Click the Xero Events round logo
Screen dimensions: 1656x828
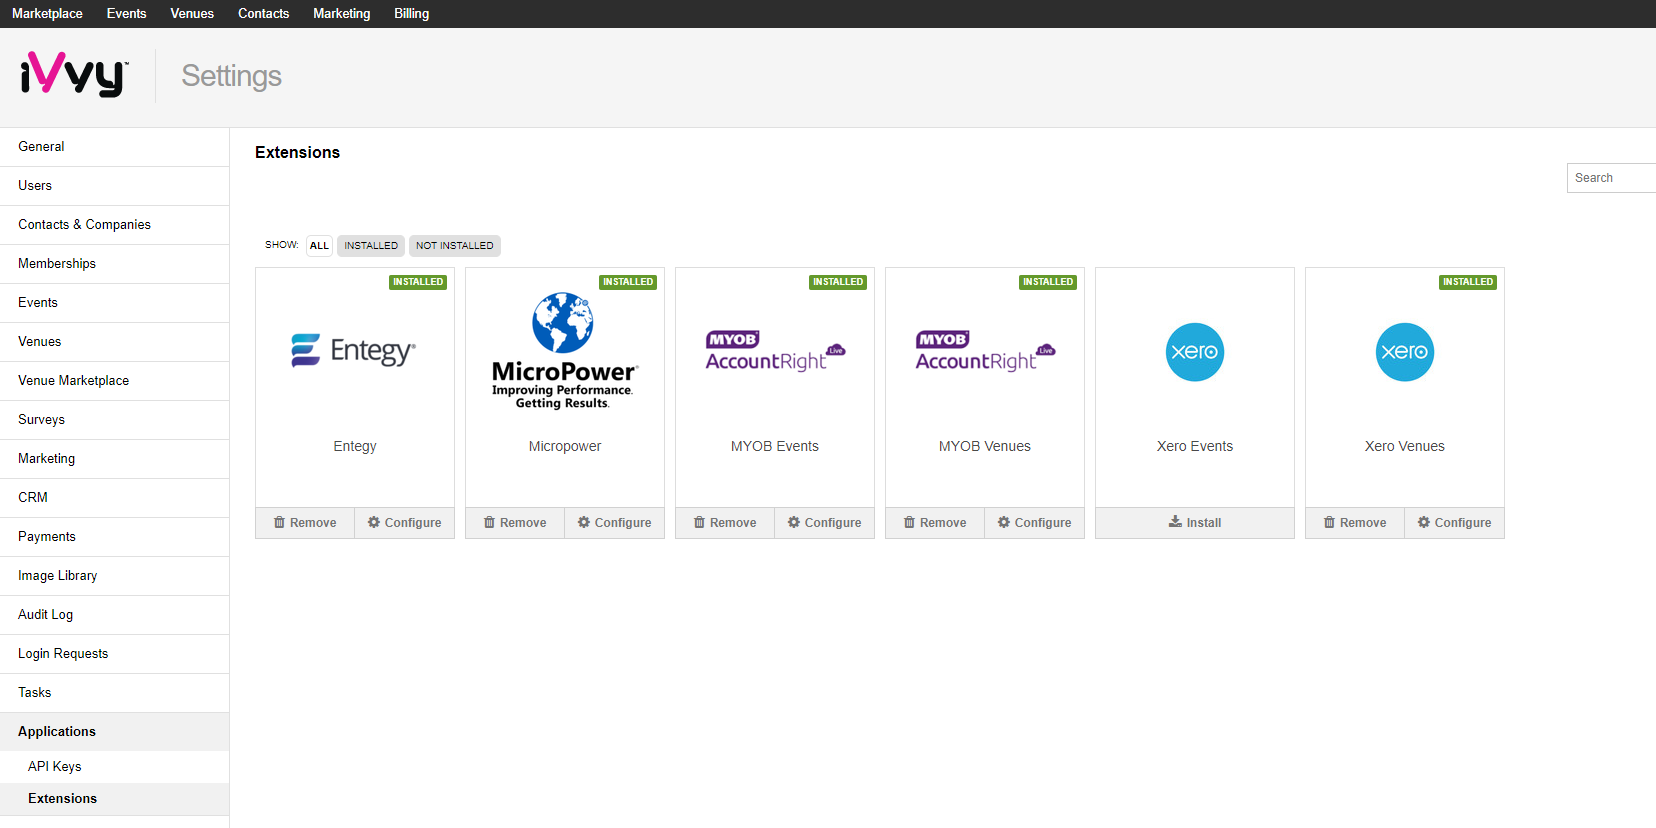point(1195,352)
